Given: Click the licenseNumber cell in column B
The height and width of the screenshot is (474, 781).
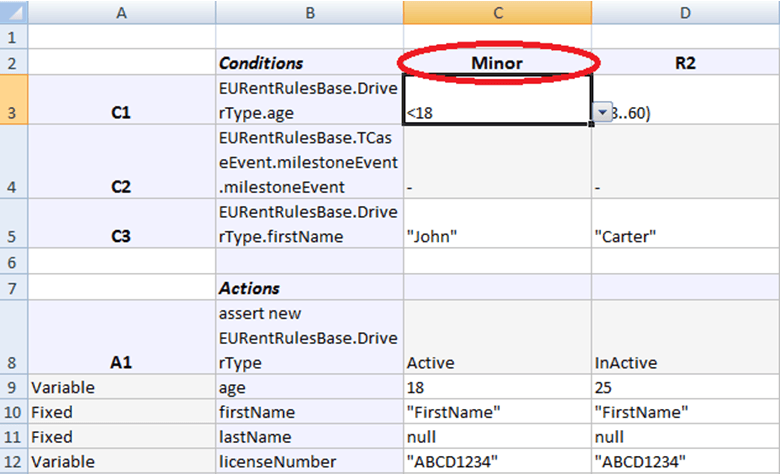Looking at the screenshot, I should 309,461.
